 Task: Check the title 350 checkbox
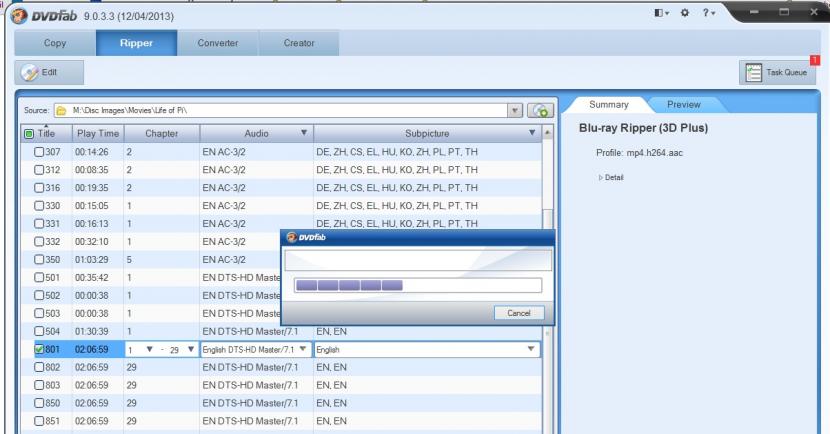(39, 259)
